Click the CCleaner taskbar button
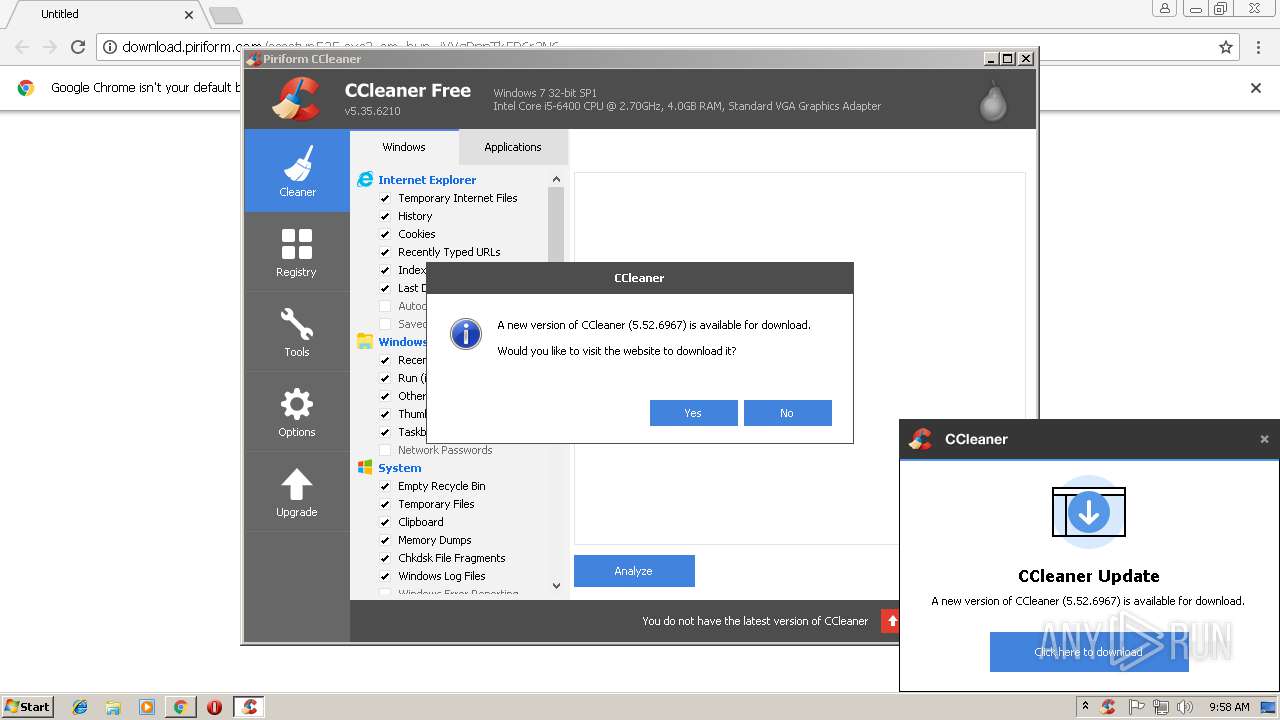The image size is (1280, 720). pyautogui.click(x=250, y=707)
